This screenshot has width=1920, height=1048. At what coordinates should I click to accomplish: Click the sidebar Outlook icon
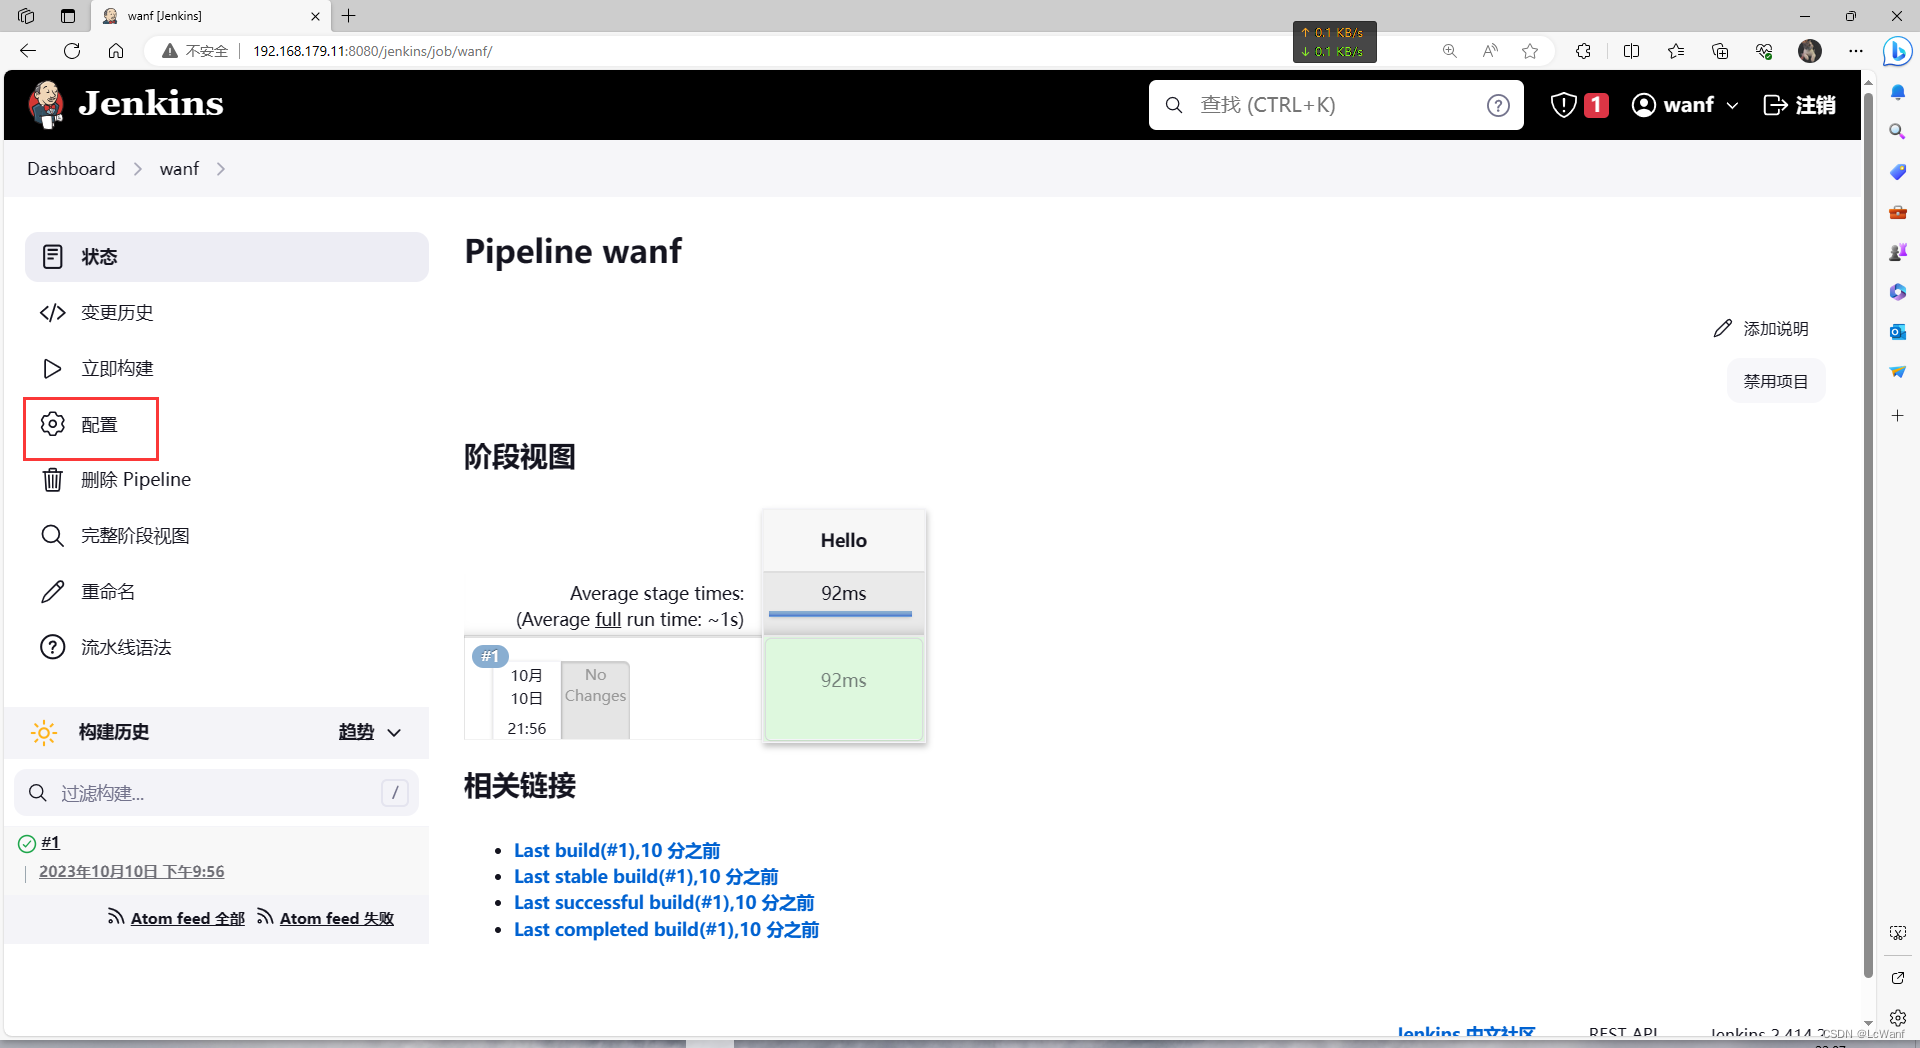pyautogui.click(x=1897, y=332)
